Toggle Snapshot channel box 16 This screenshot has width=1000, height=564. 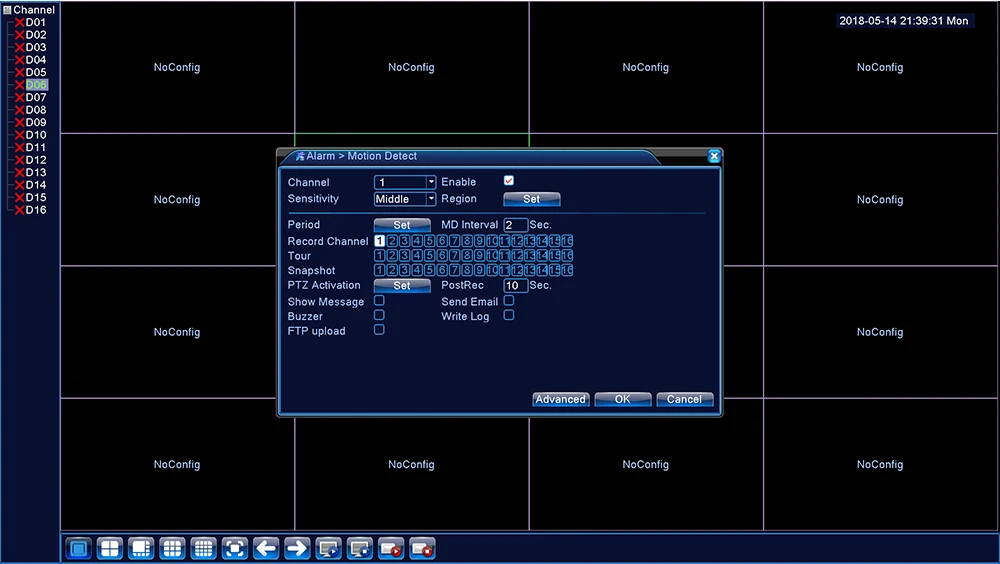click(567, 270)
